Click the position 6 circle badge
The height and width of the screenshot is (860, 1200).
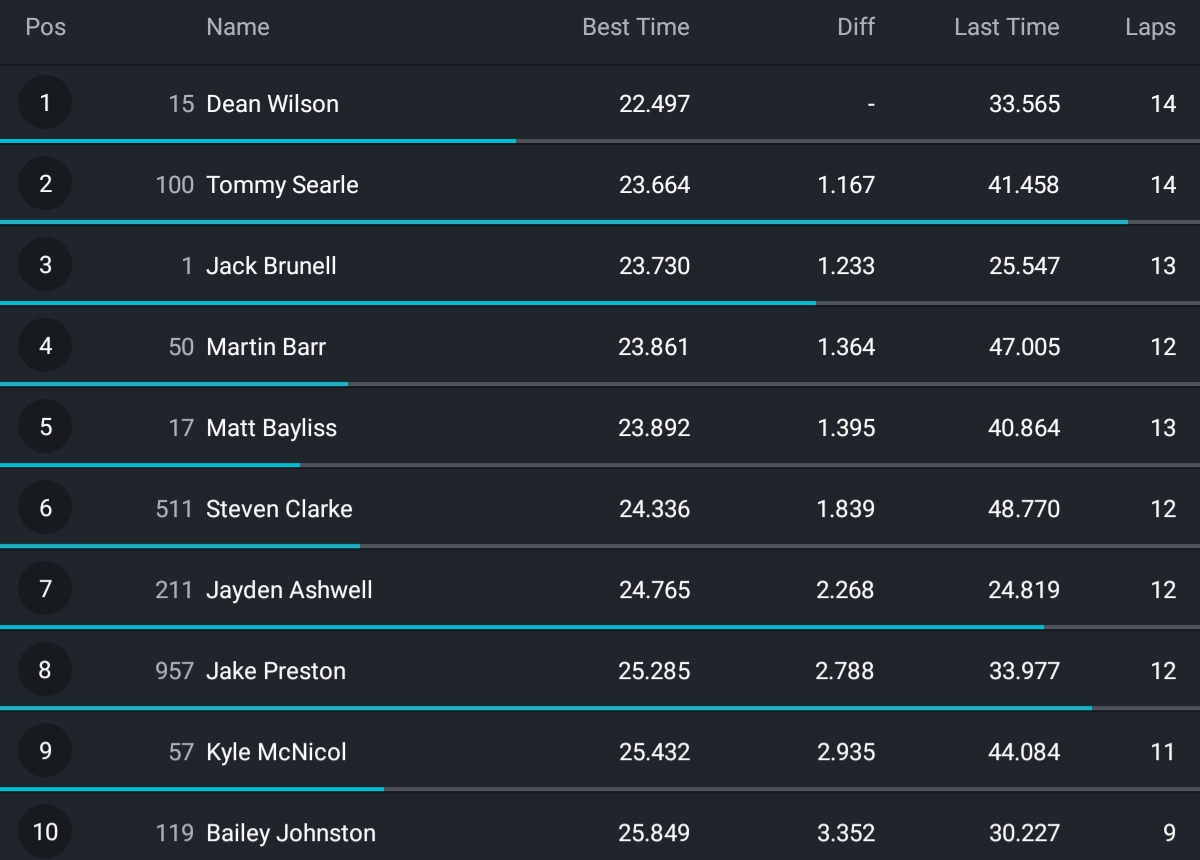(45, 508)
